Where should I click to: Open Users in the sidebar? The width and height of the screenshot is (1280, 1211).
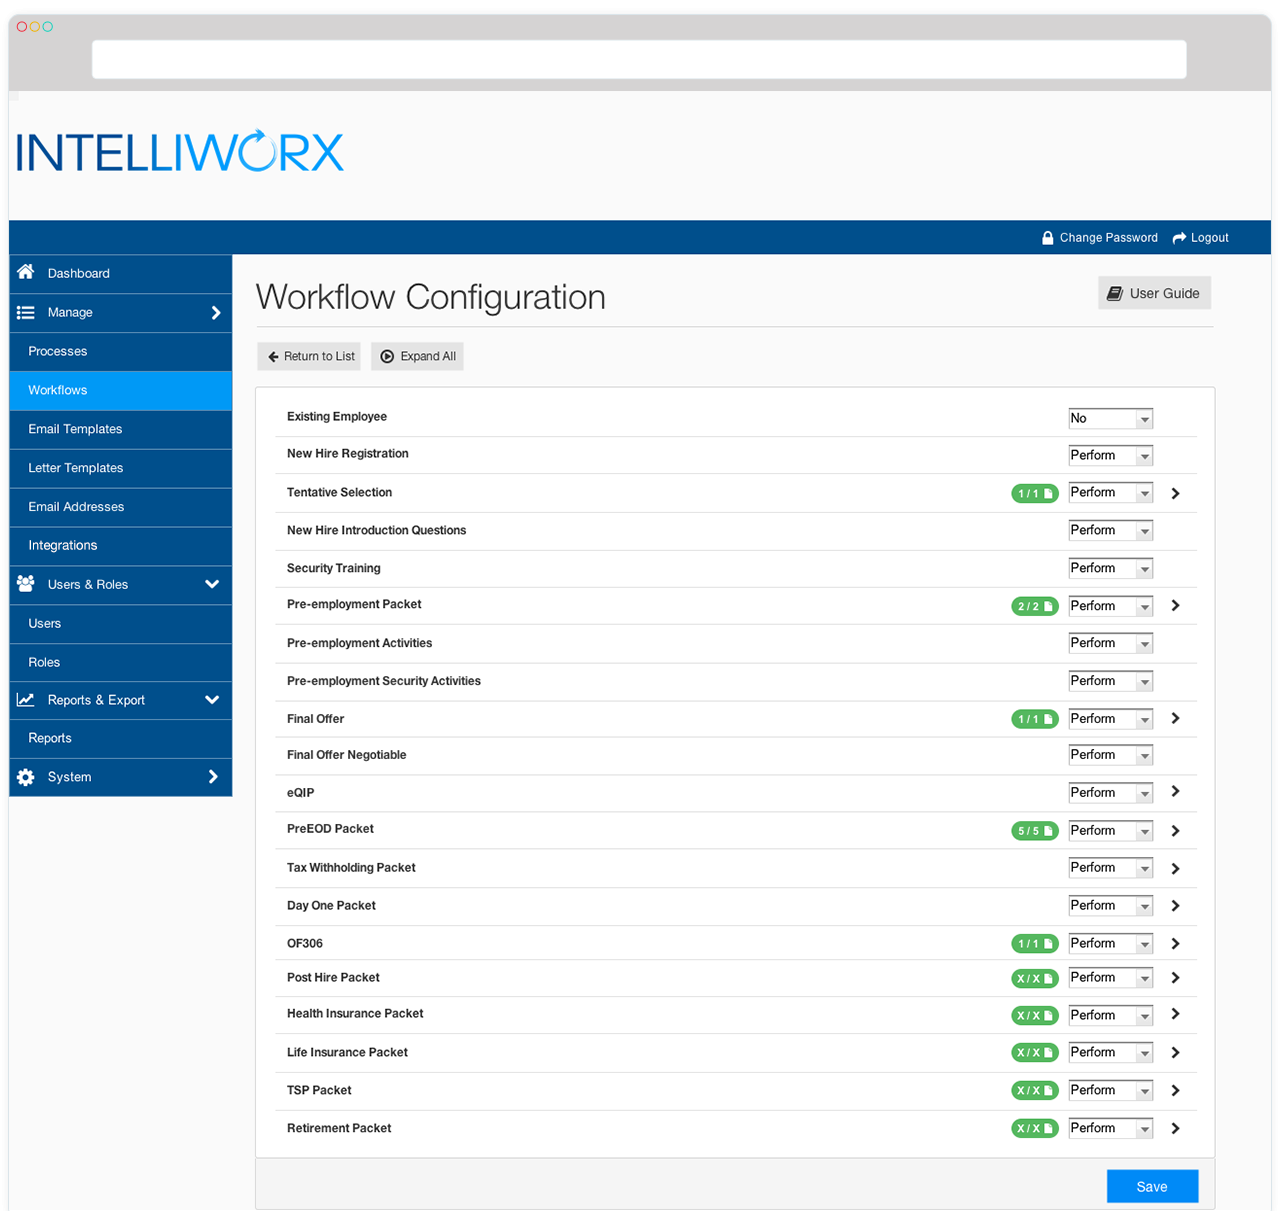pyautogui.click(x=121, y=624)
